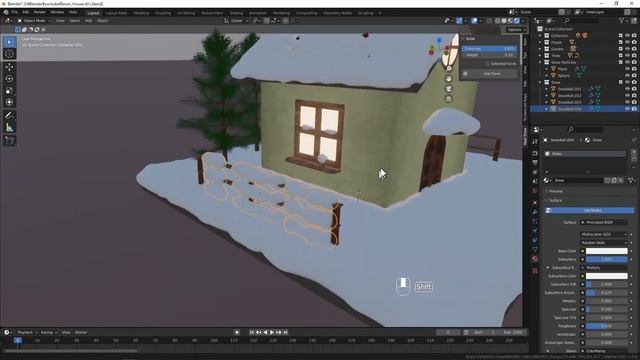640x360 pixels.
Task: Click the auto keying record dot
Action: (x=237, y=333)
